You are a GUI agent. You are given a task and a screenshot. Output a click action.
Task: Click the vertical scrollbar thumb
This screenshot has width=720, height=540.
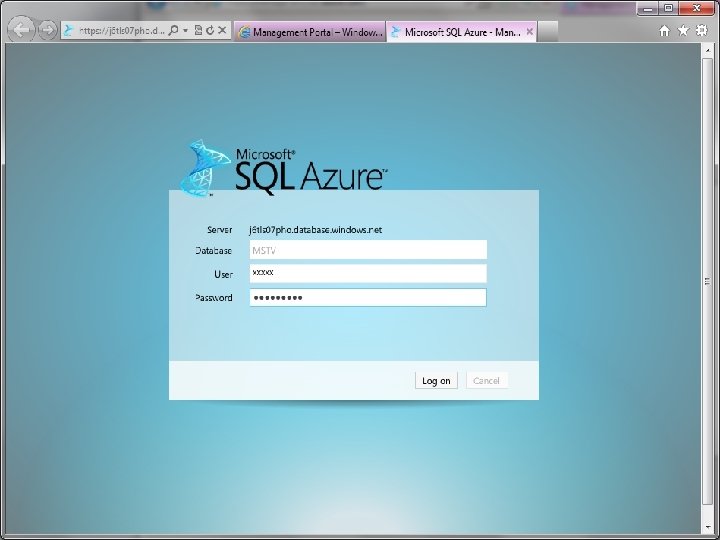point(708,281)
